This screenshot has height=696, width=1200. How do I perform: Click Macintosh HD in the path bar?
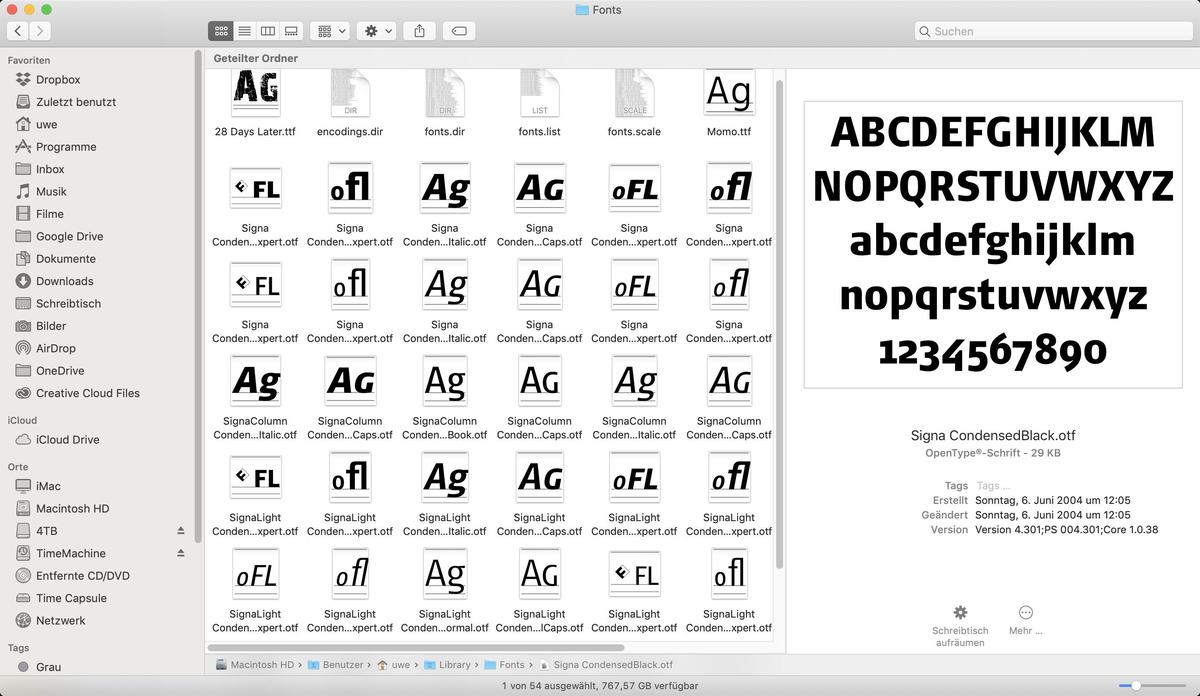tap(254, 664)
